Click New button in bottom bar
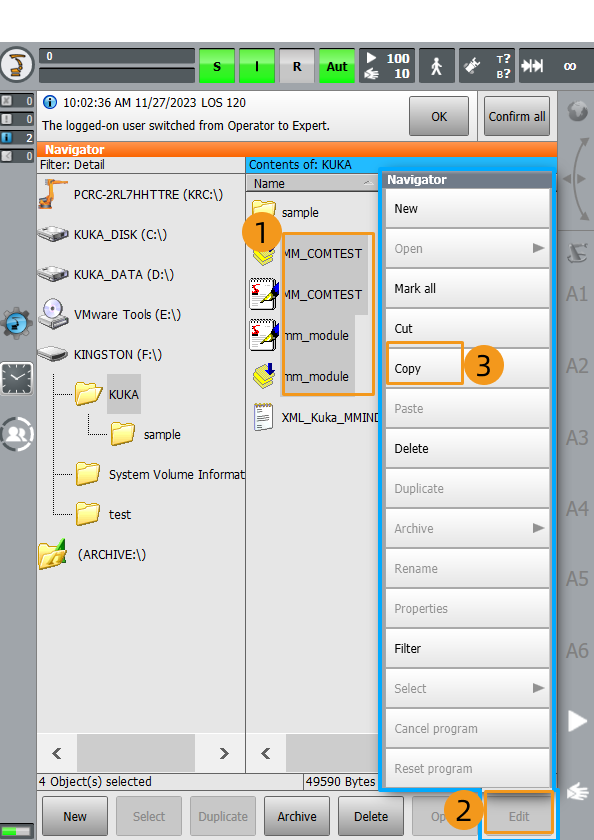594x840 pixels. (x=75, y=816)
